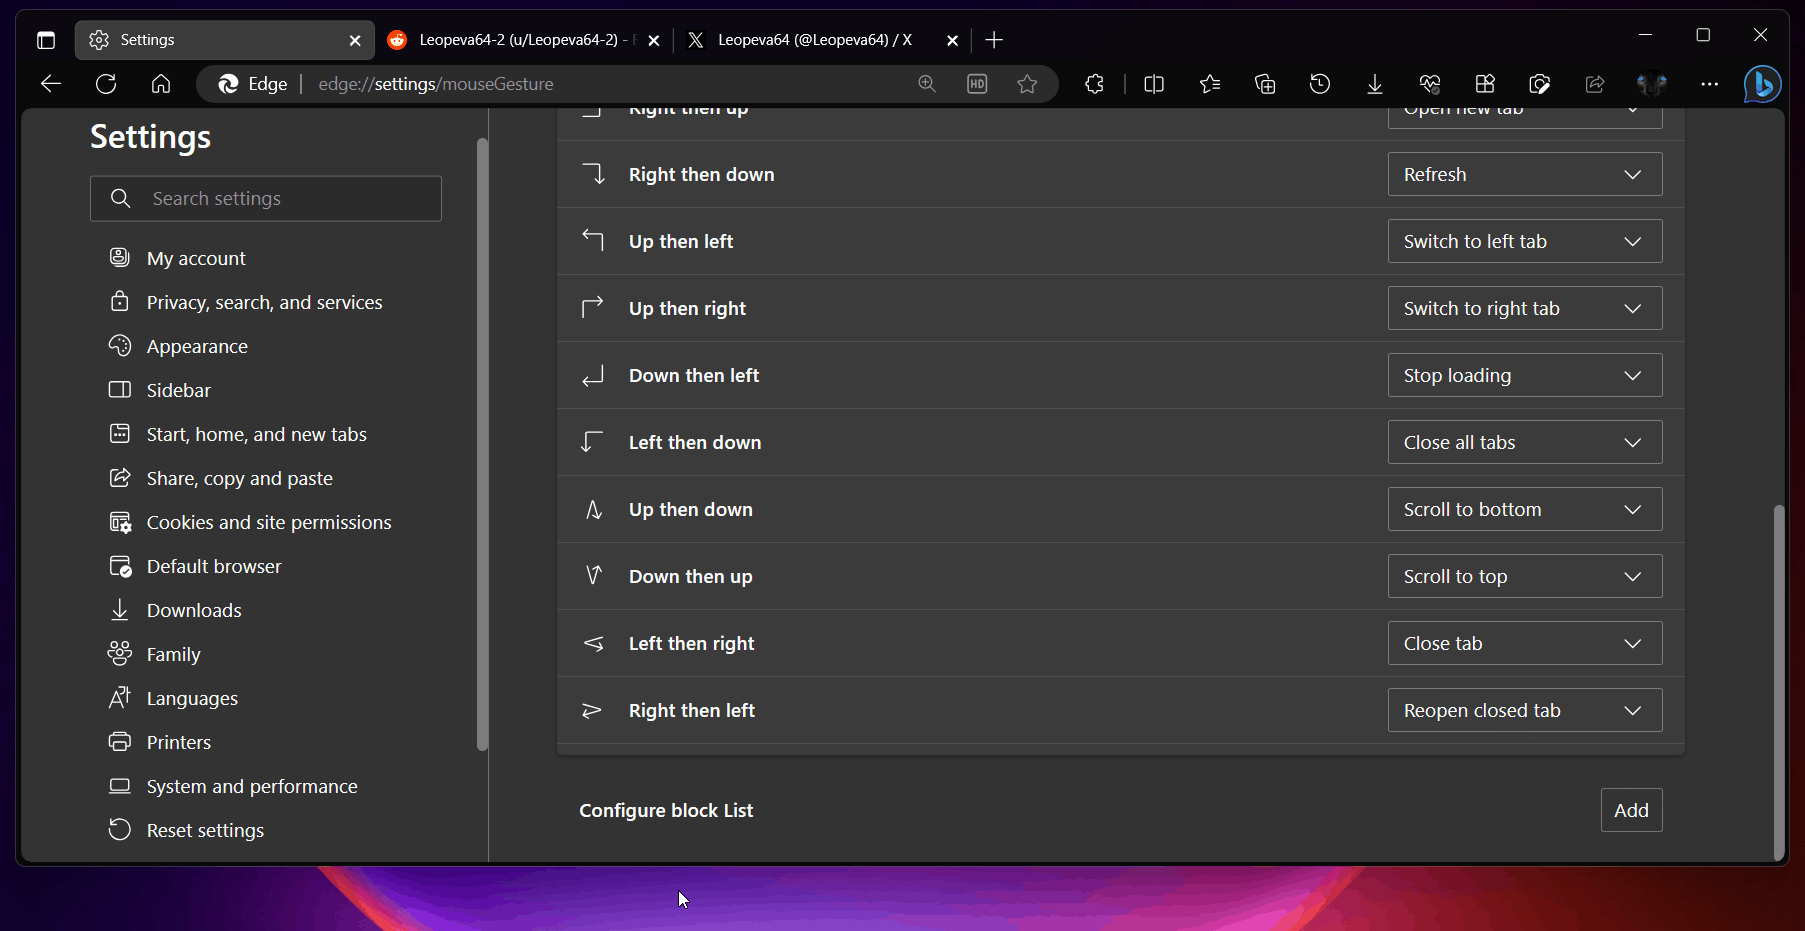
Task: Click the Edge site identity badge
Action: pos(253,84)
